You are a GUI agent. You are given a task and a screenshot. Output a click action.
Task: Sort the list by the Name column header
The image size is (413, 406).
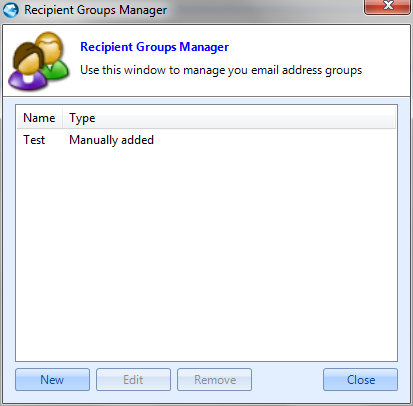39,118
